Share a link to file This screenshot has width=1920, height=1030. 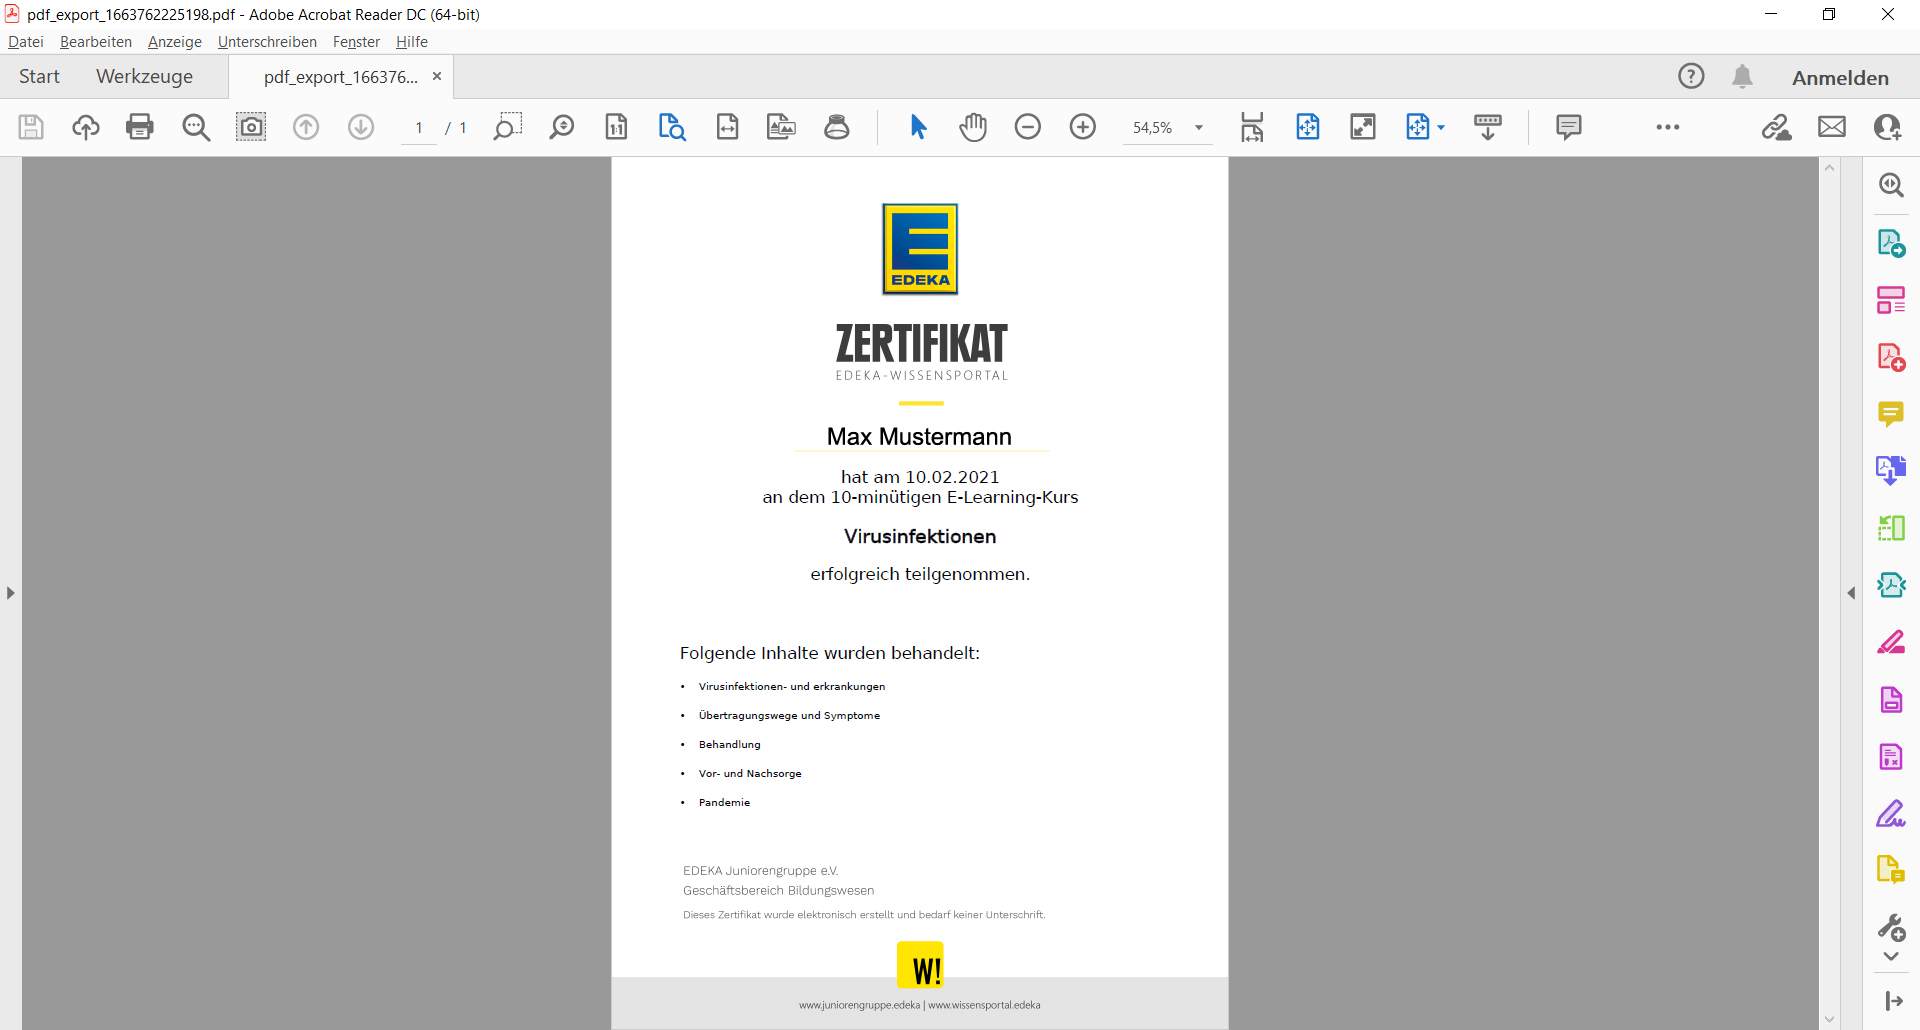tap(1777, 127)
